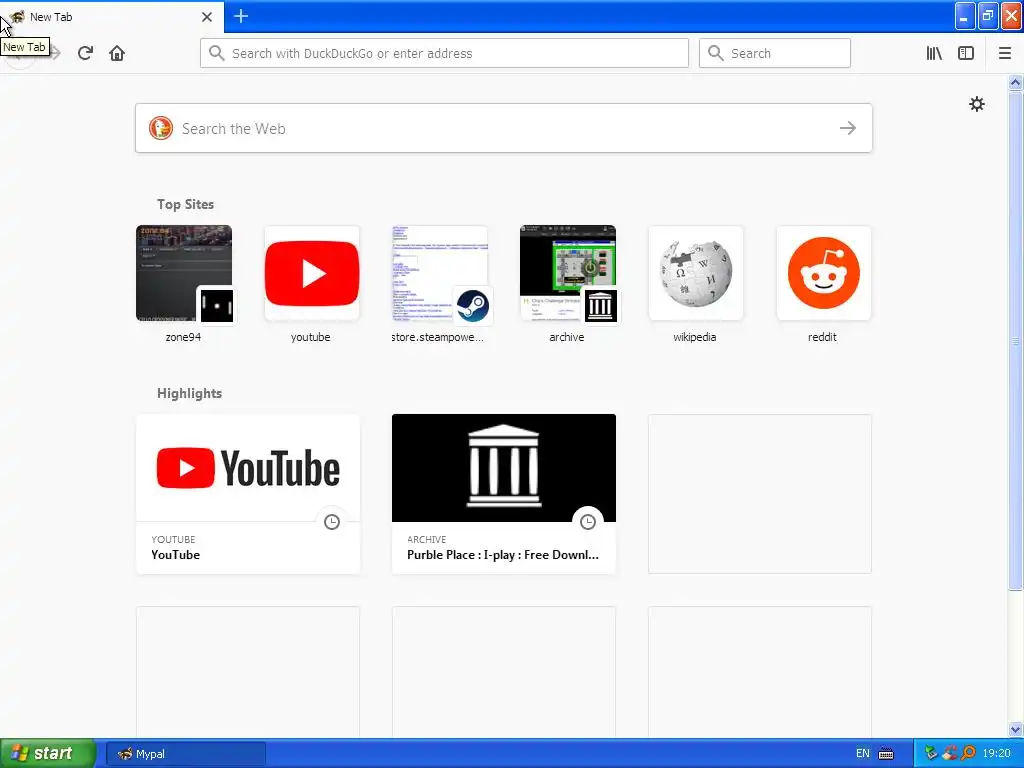This screenshot has width=1024, height=768.
Task: Click the first system tray icon
Action: coord(931,754)
